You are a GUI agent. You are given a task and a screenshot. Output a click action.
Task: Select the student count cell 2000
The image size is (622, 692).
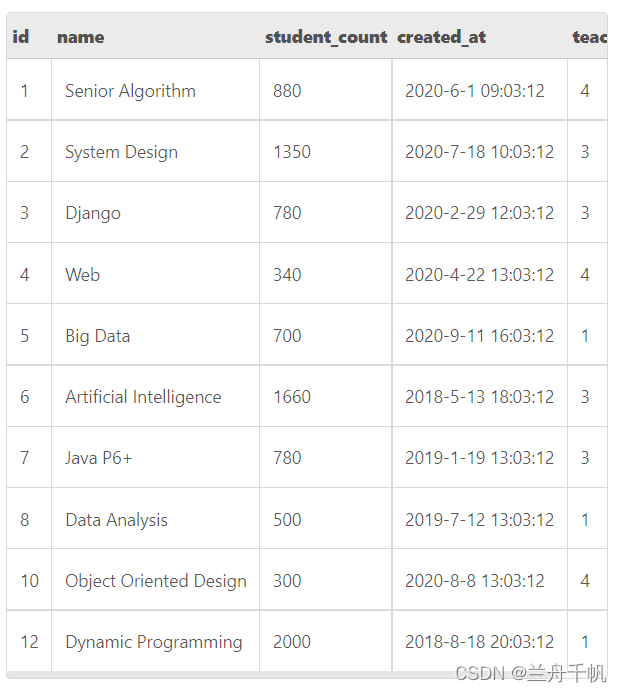pyautogui.click(x=292, y=642)
